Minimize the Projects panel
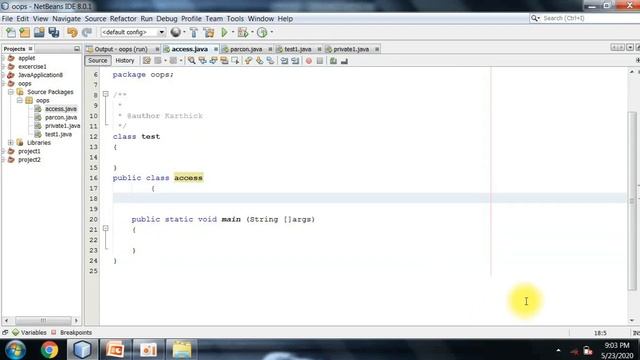640x360 pixels. point(77,49)
